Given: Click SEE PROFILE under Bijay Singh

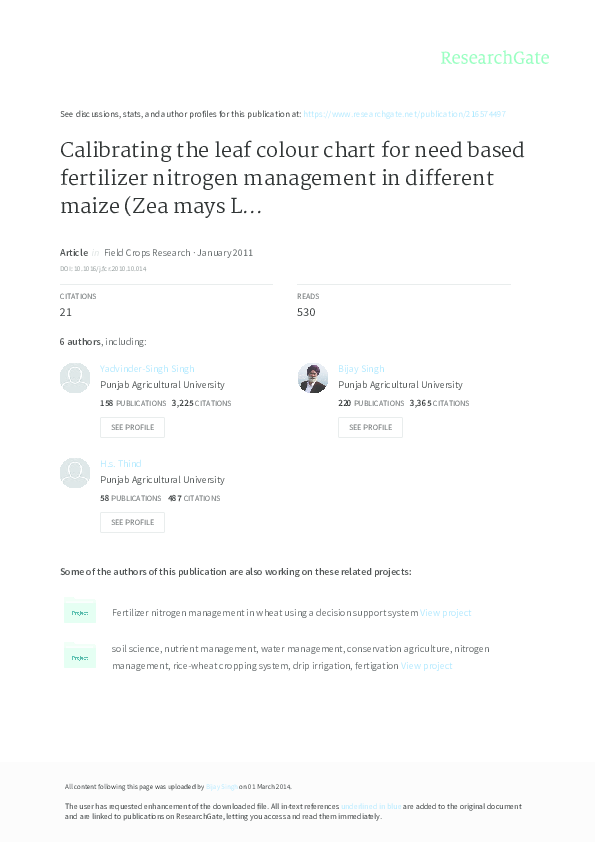Looking at the screenshot, I should pos(370,427).
